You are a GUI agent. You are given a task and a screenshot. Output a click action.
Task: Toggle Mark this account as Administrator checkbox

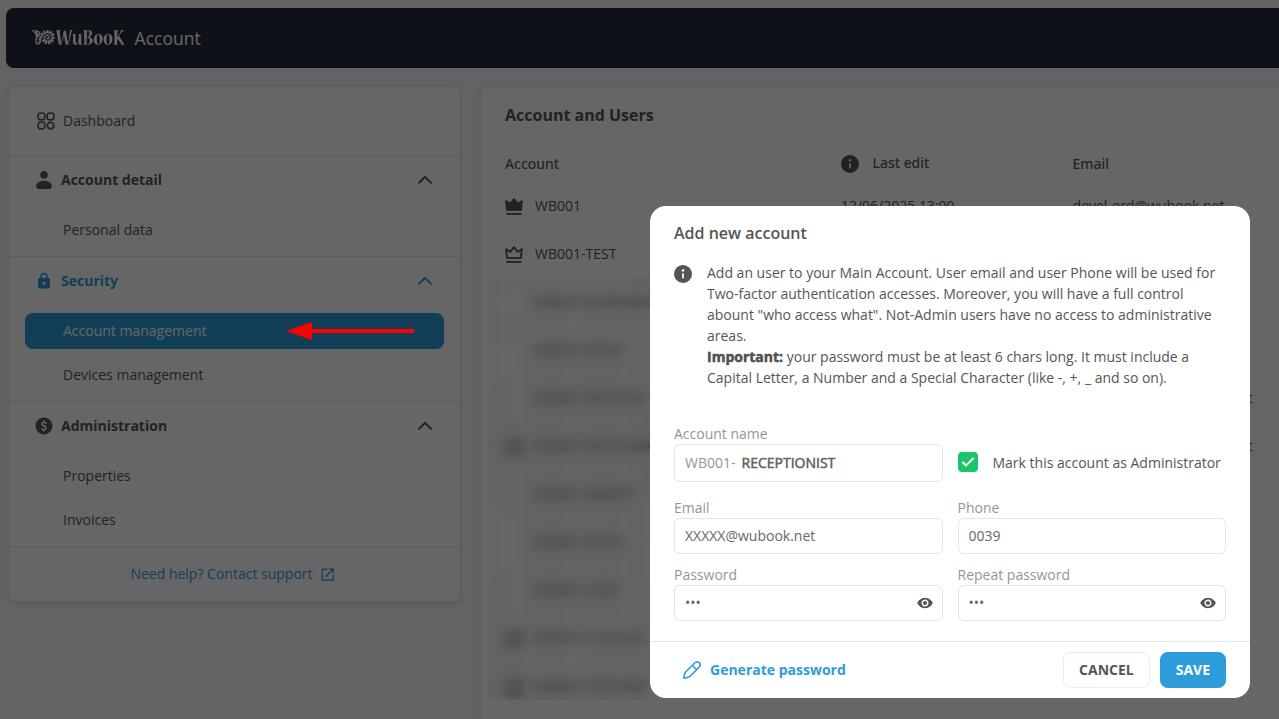click(968, 462)
